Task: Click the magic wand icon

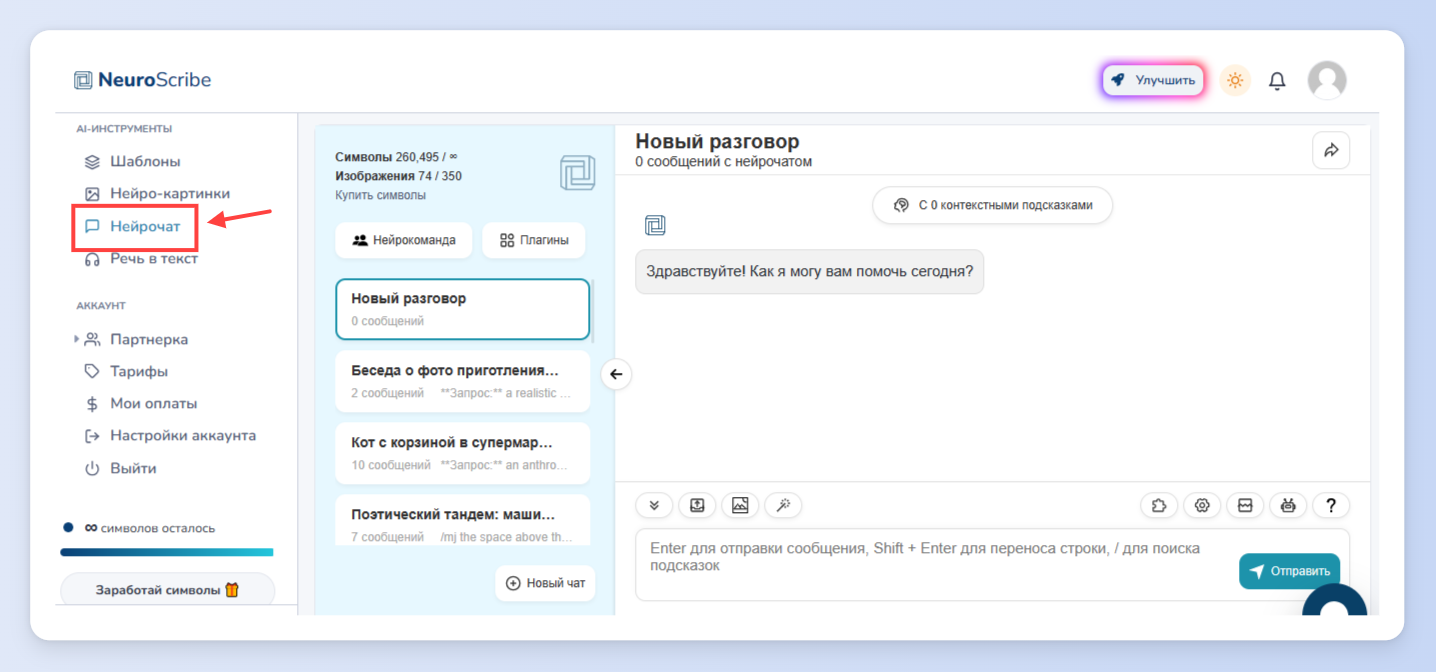Action: 783,506
